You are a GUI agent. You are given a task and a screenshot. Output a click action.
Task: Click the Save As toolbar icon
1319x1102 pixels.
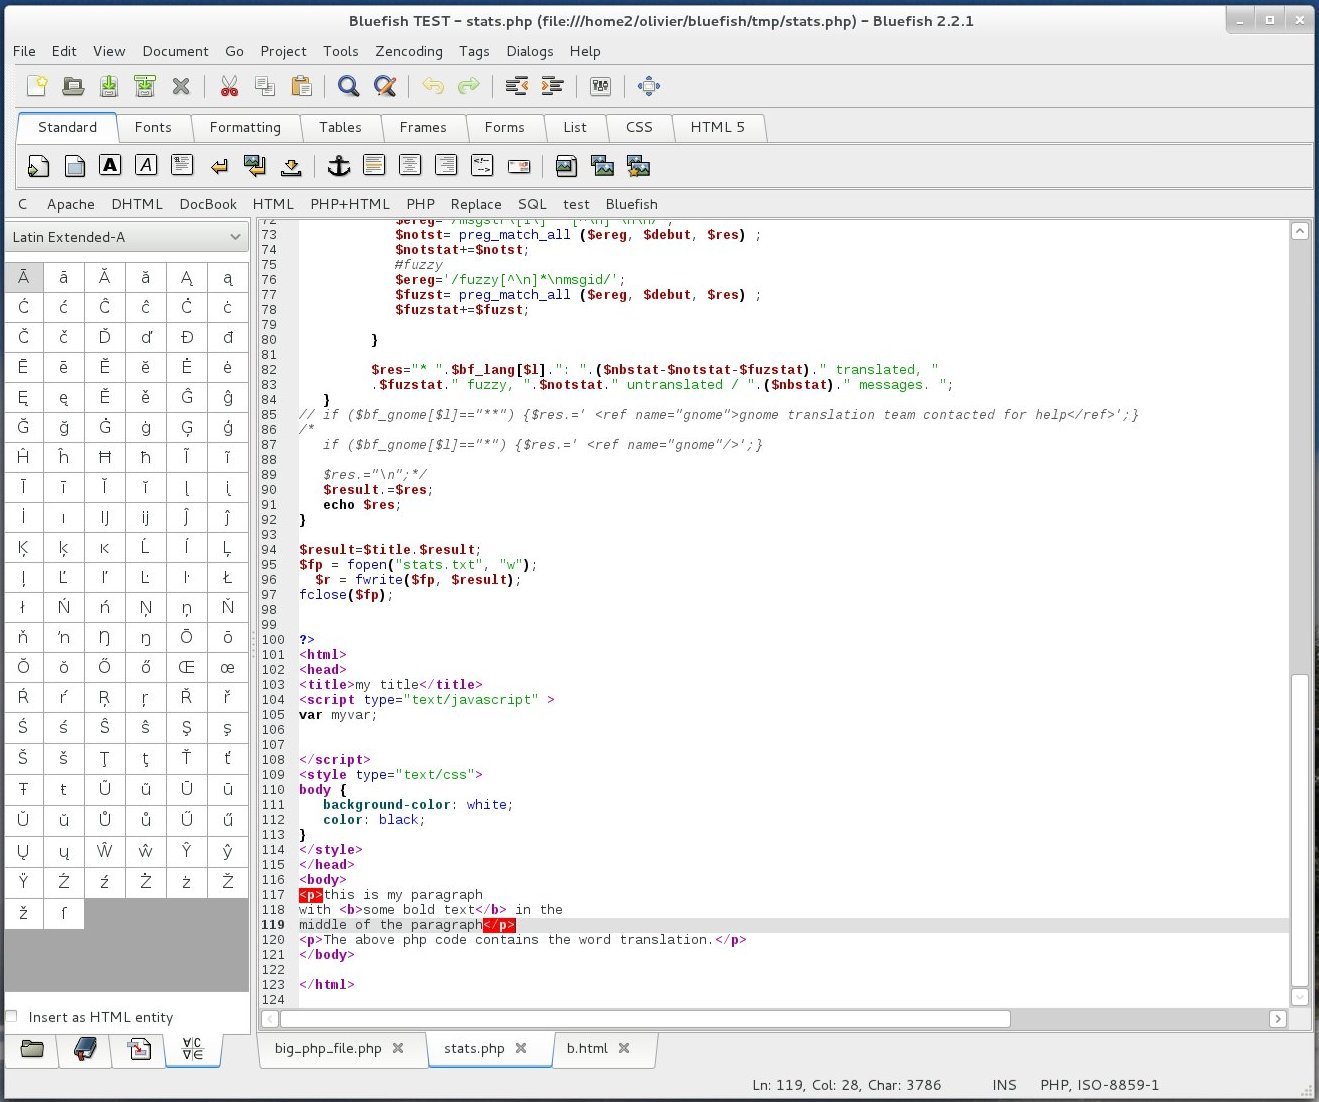(x=145, y=86)
